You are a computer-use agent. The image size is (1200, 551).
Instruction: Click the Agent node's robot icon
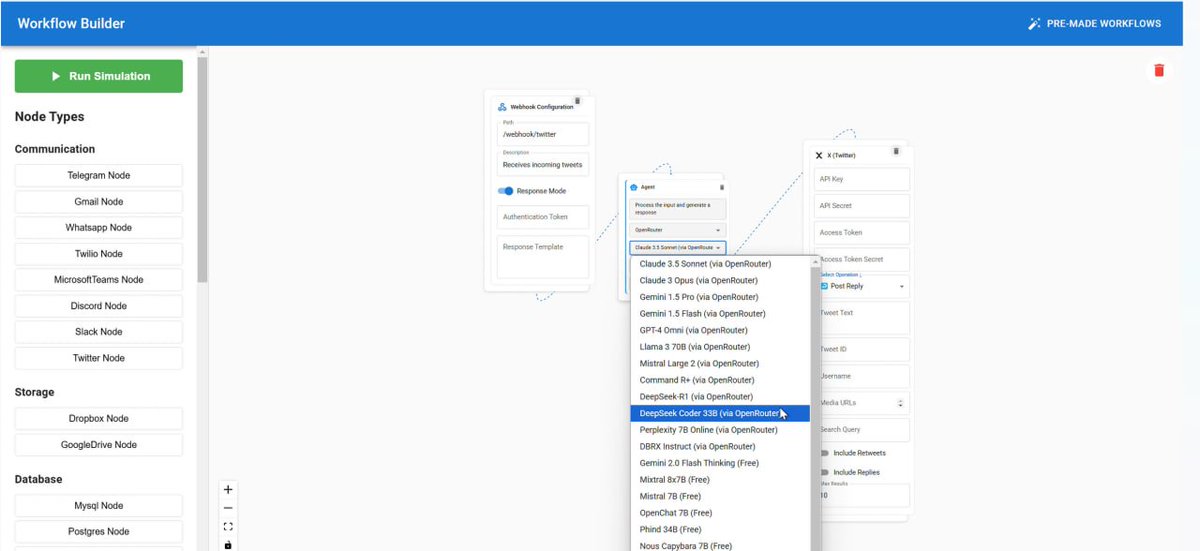point(634,187)
